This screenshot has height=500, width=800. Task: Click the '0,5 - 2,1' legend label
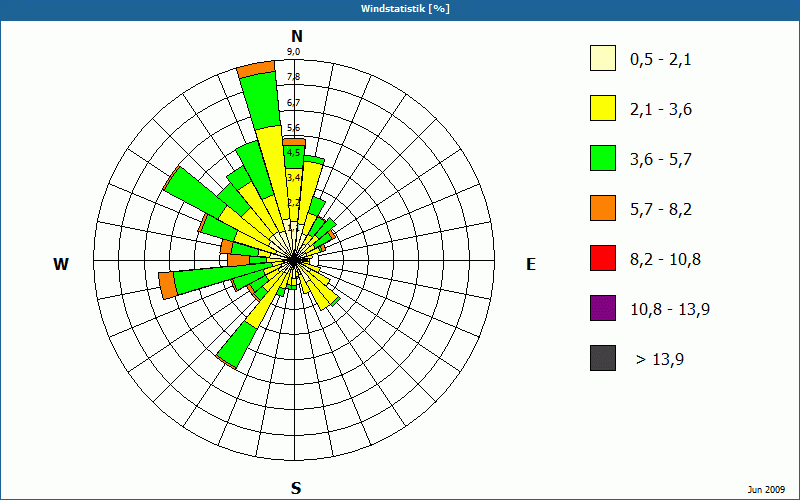click(661, 60)
